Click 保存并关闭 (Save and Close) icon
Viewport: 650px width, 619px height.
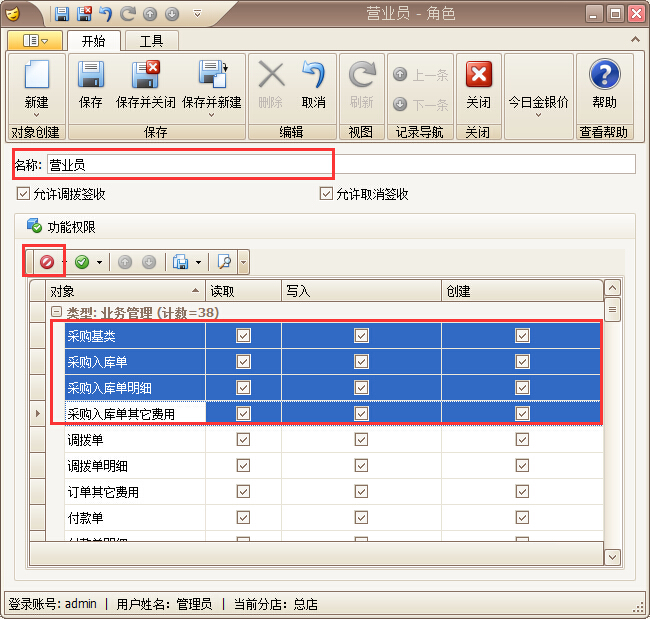(x=146, y=77)
